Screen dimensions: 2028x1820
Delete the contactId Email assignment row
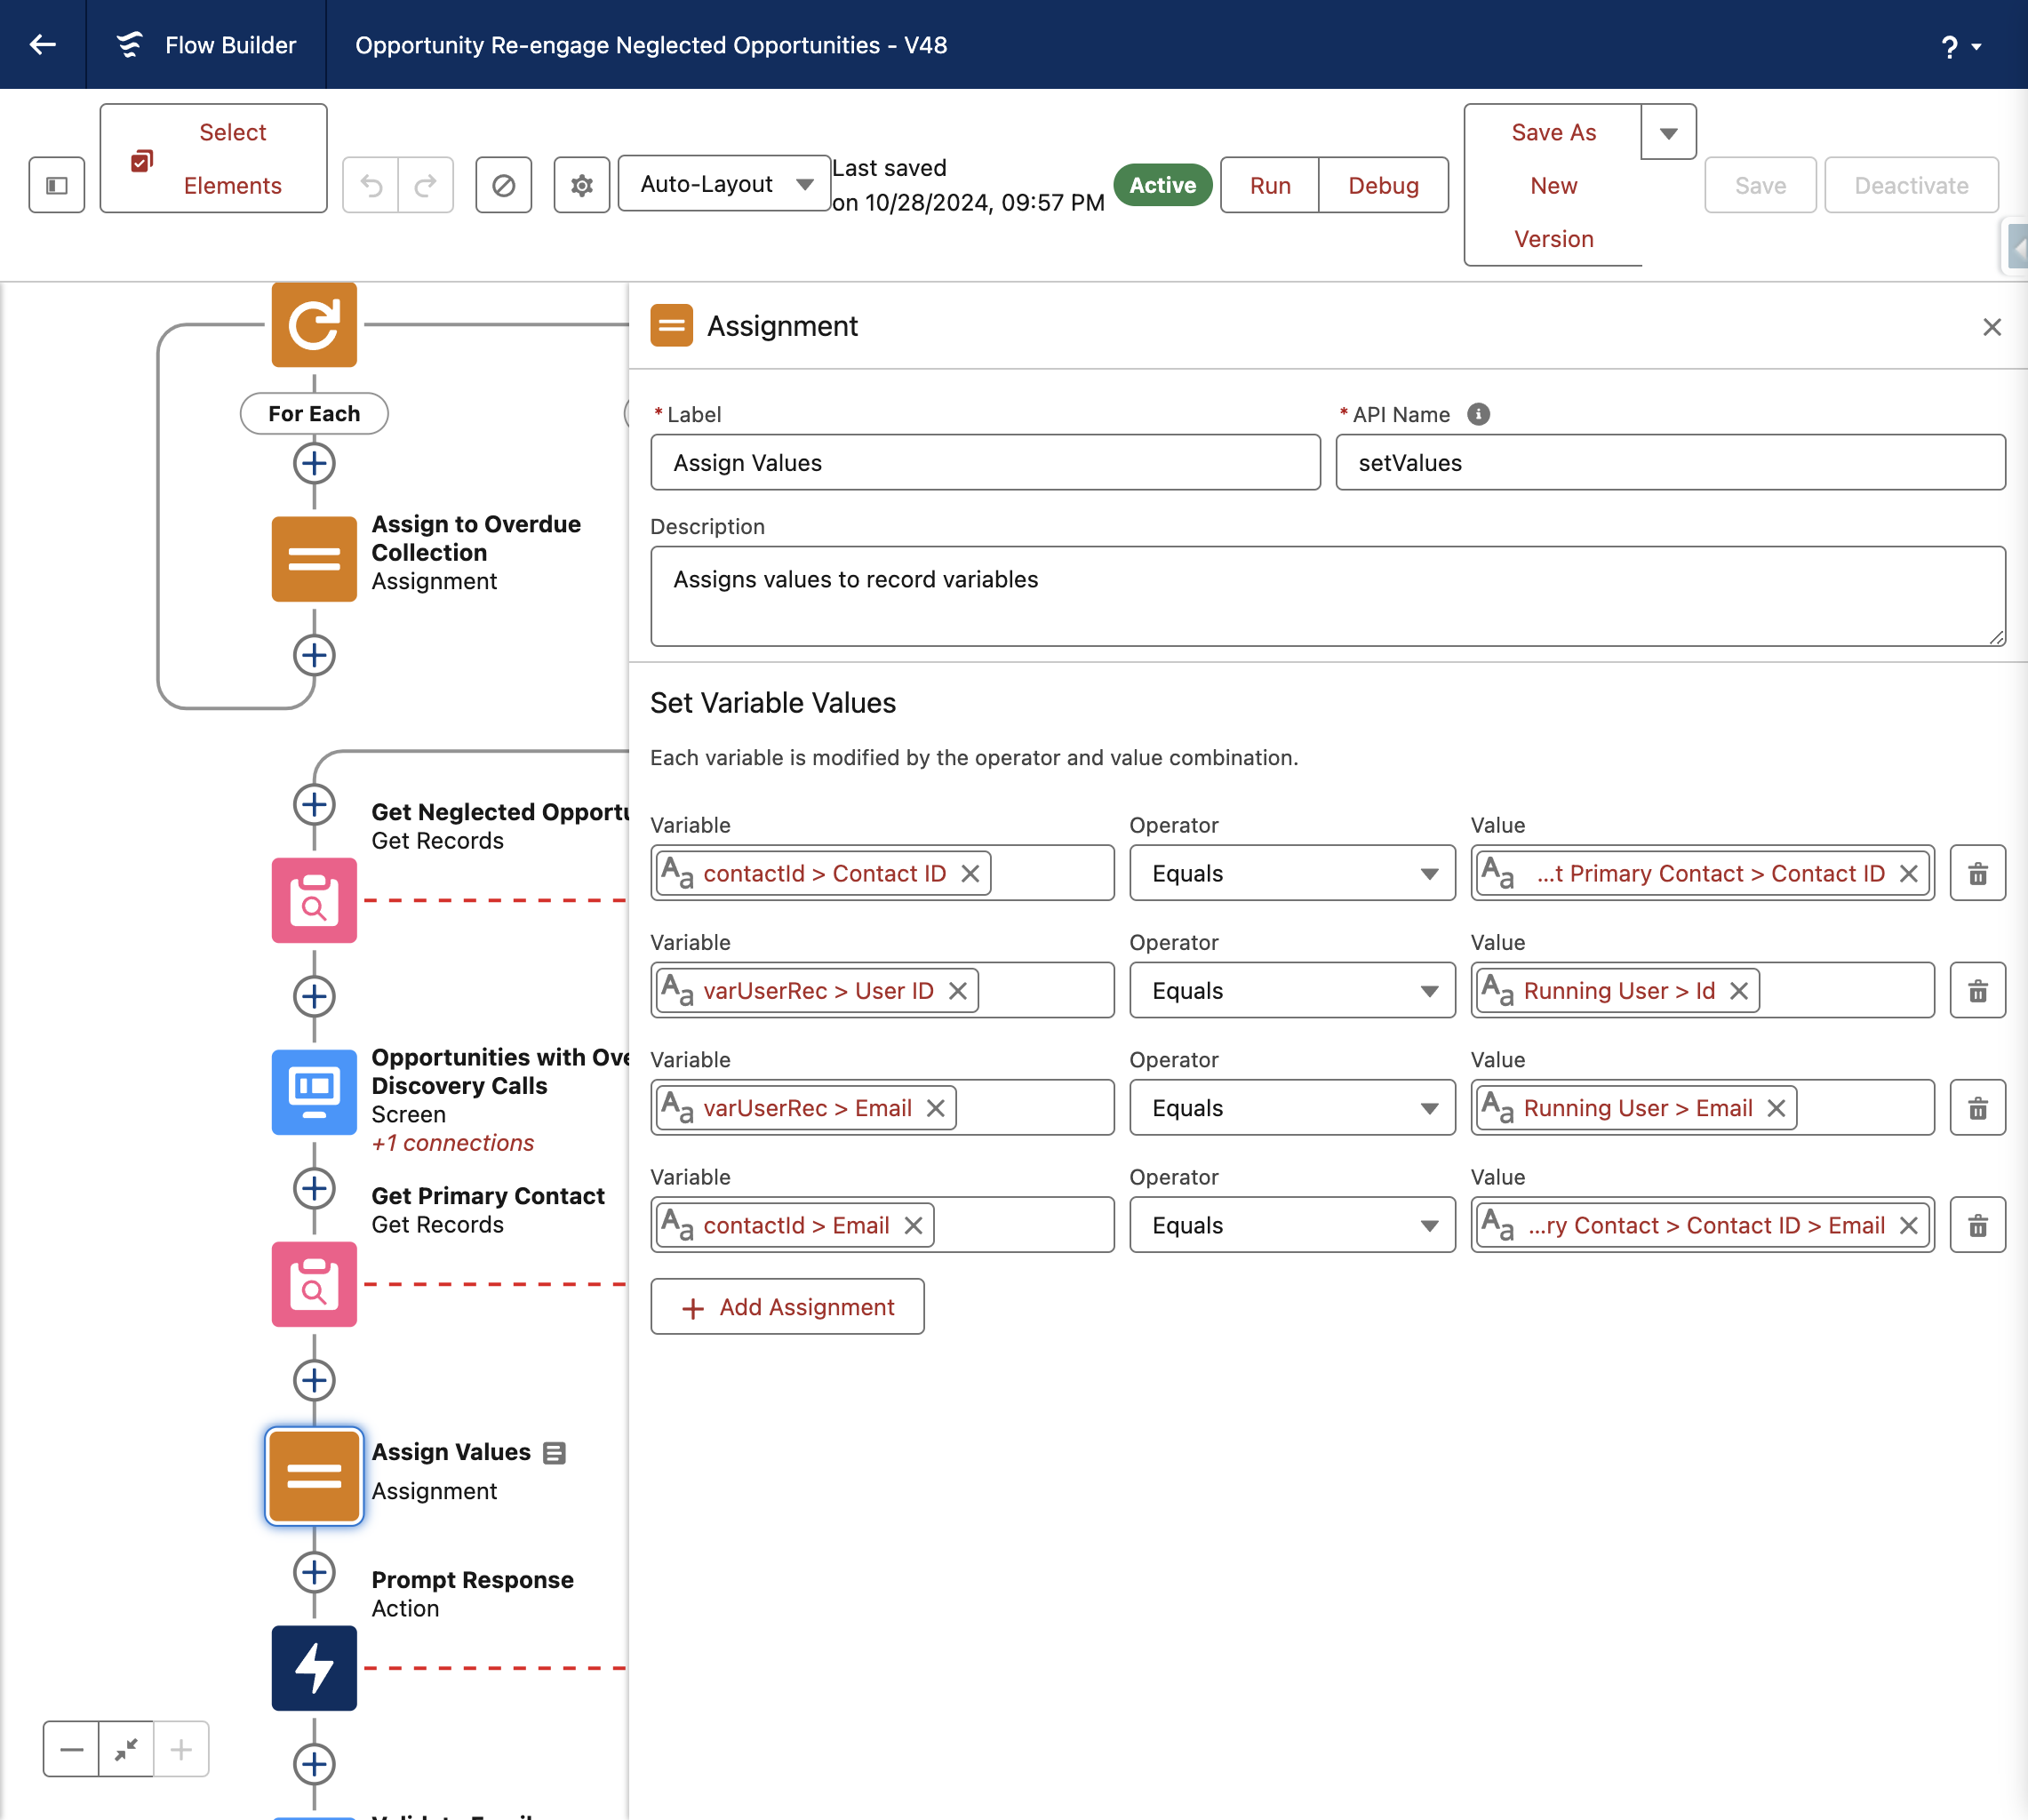[x=1978, y=1225]
